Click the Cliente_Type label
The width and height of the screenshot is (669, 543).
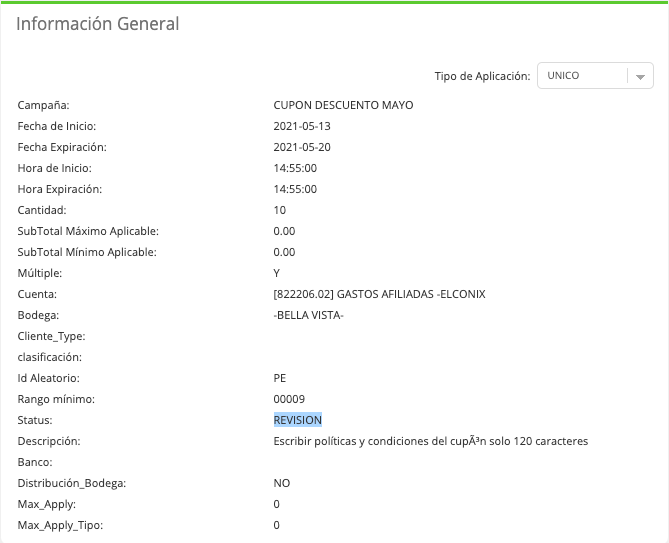51,336
